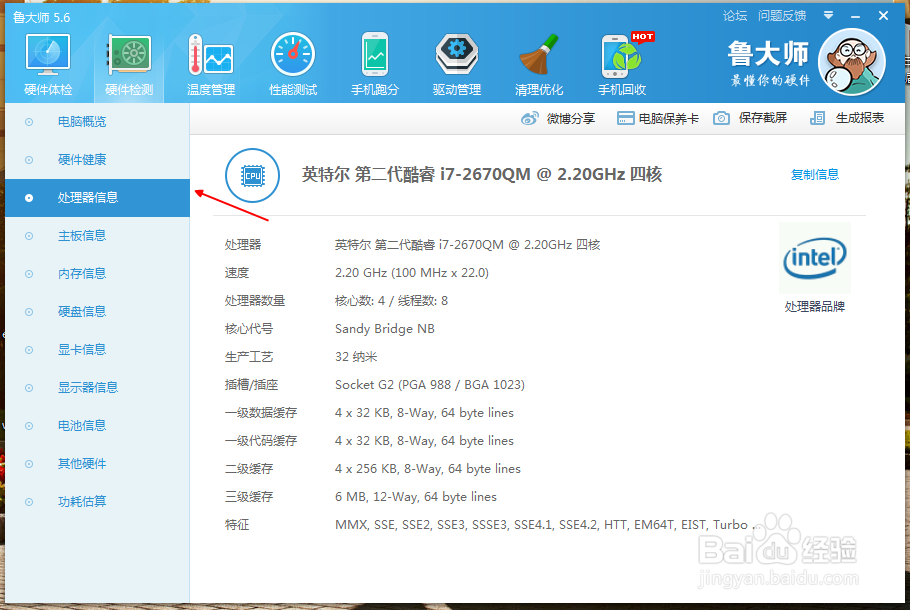
Task: Open 手机跑分 phone benchmark icon
Action: (x=375, y=55)
